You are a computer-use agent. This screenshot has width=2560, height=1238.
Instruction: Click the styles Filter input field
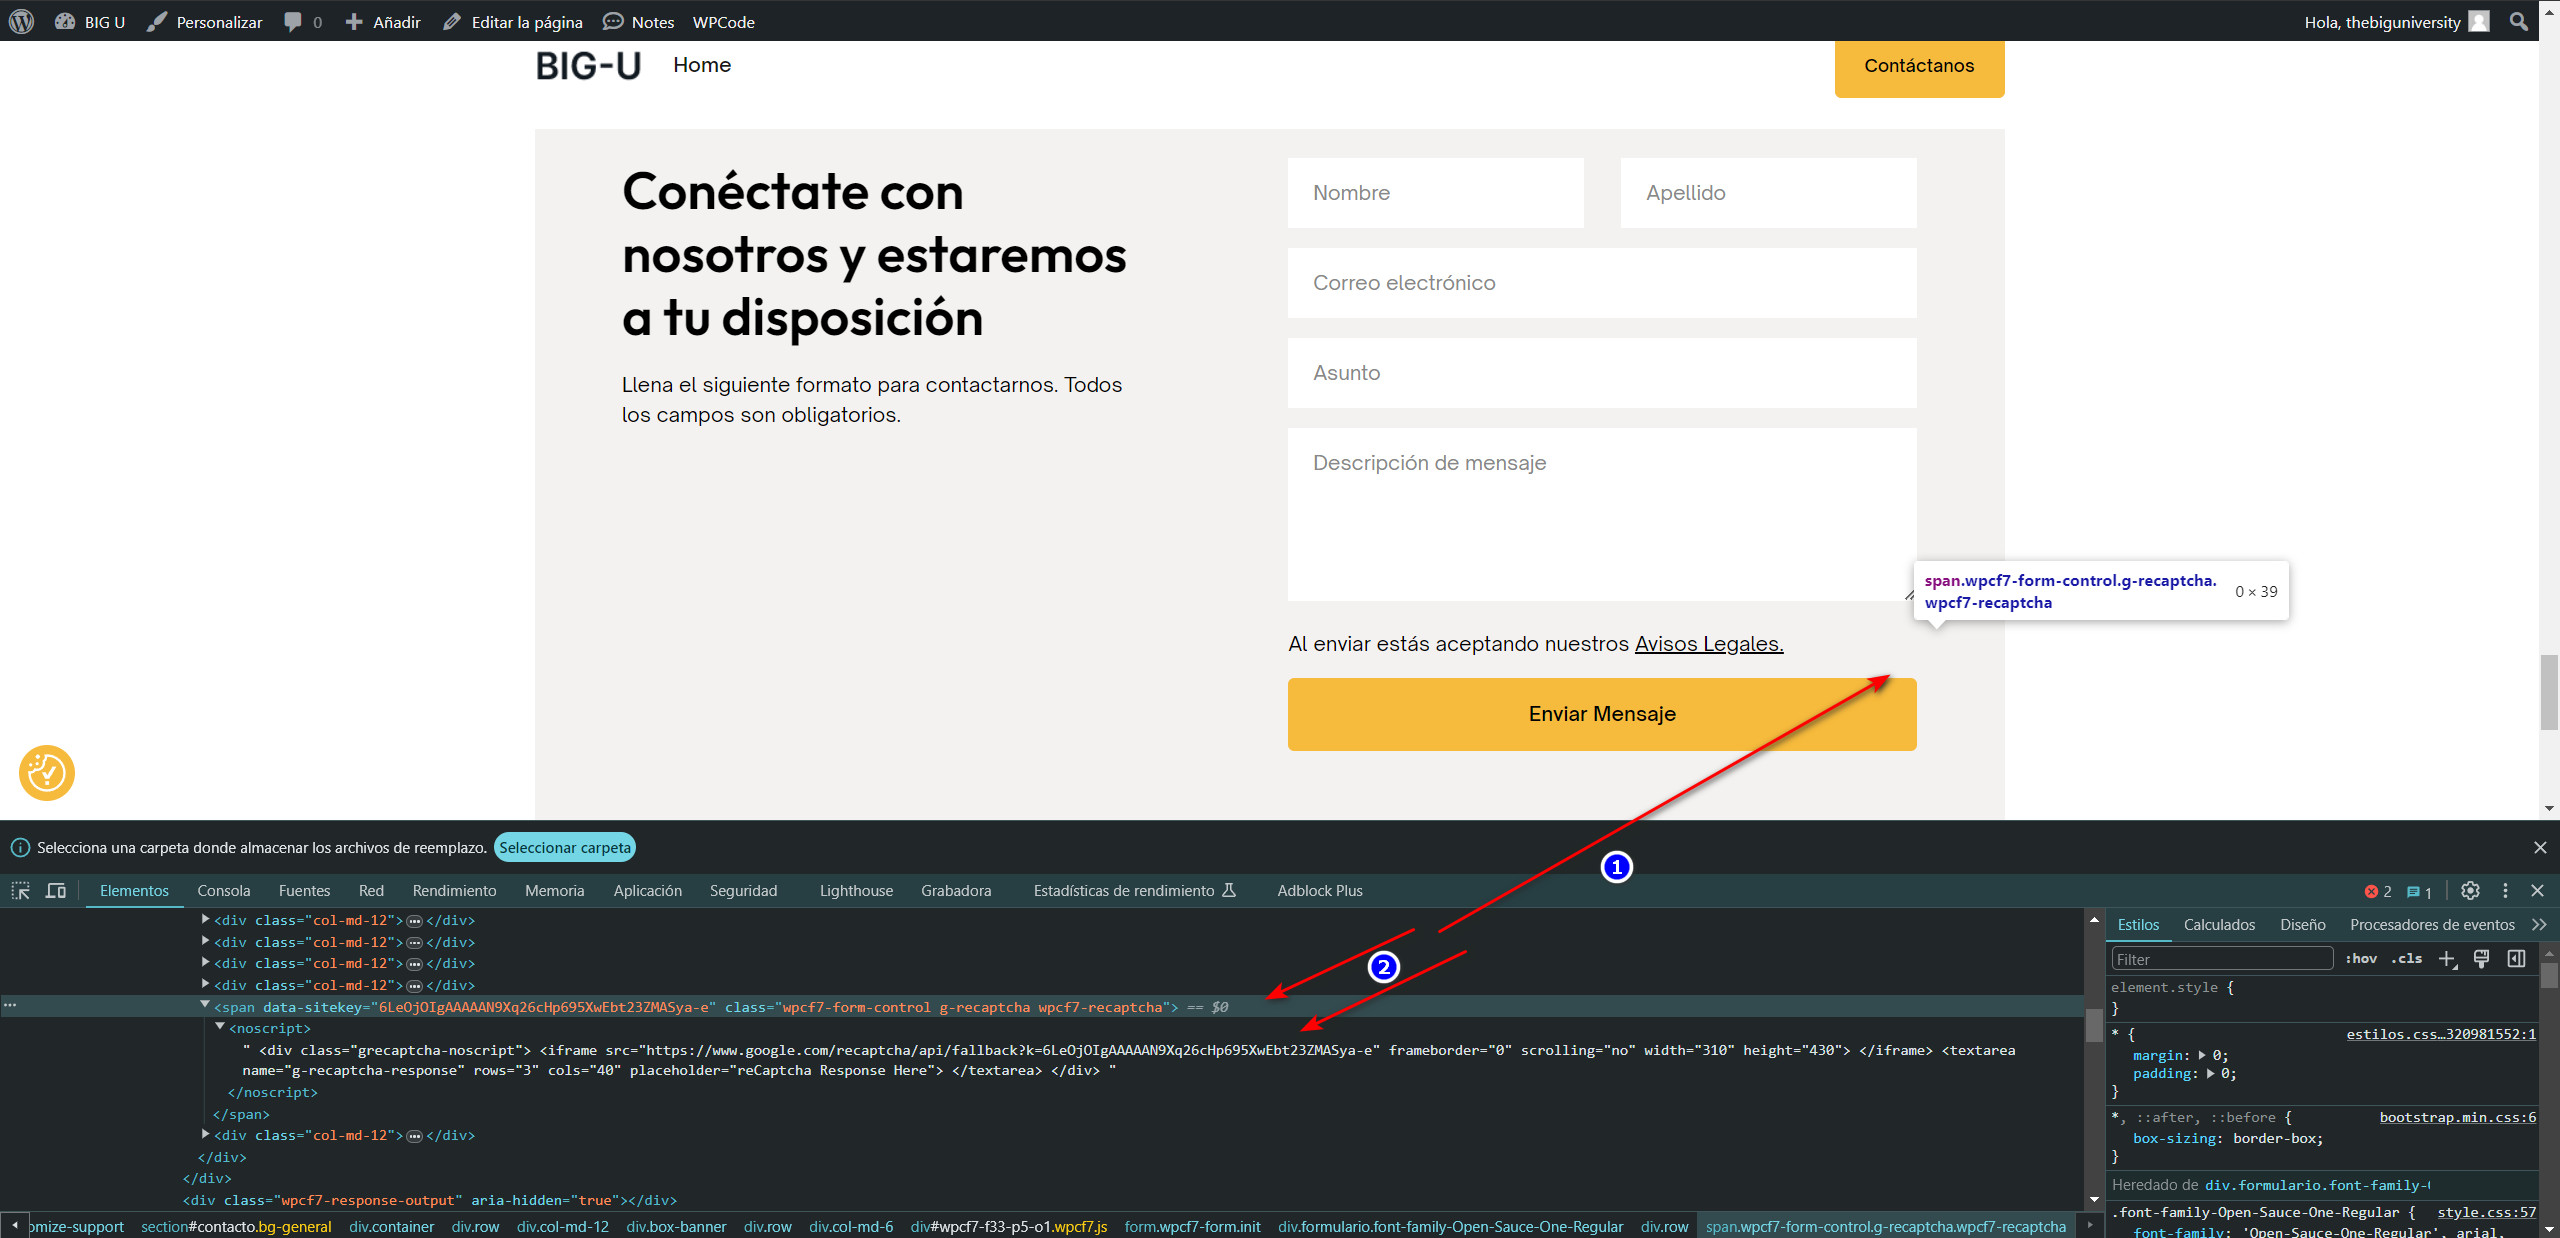pos(2220,959)
